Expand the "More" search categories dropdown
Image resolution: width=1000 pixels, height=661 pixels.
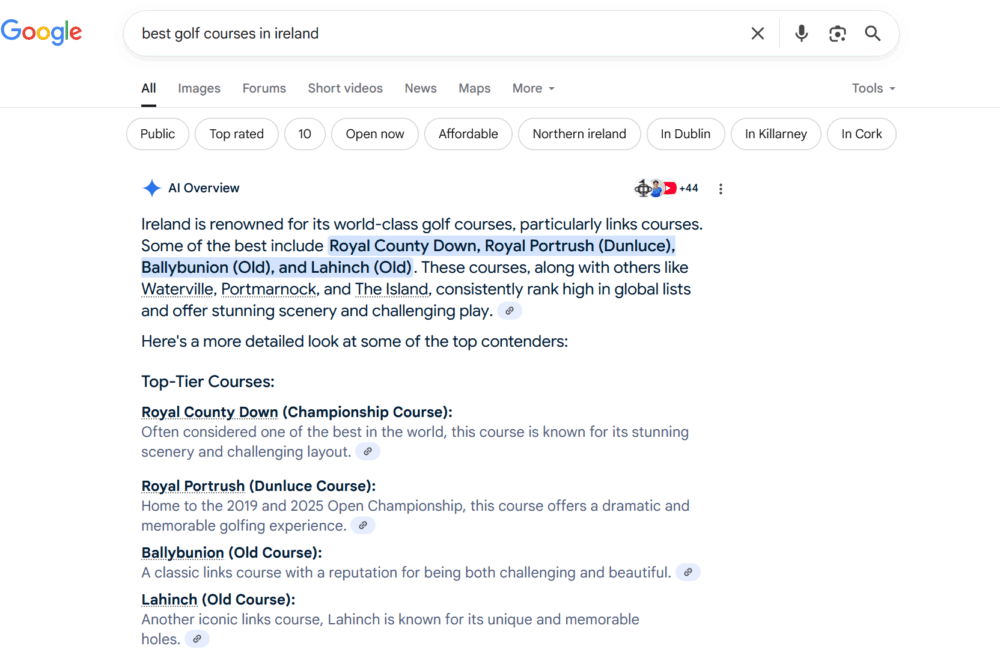click(533, 88)
